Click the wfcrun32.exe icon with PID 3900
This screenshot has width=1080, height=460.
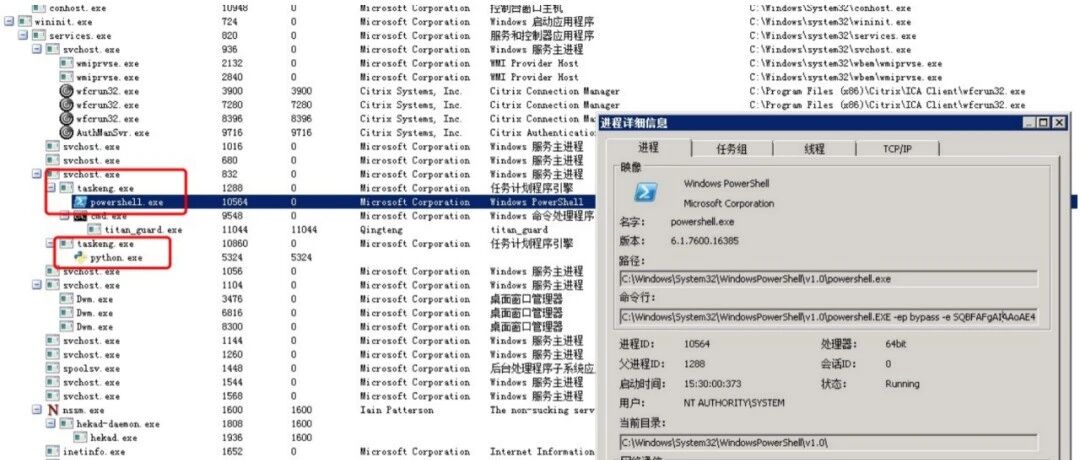[x=66, y=91]
